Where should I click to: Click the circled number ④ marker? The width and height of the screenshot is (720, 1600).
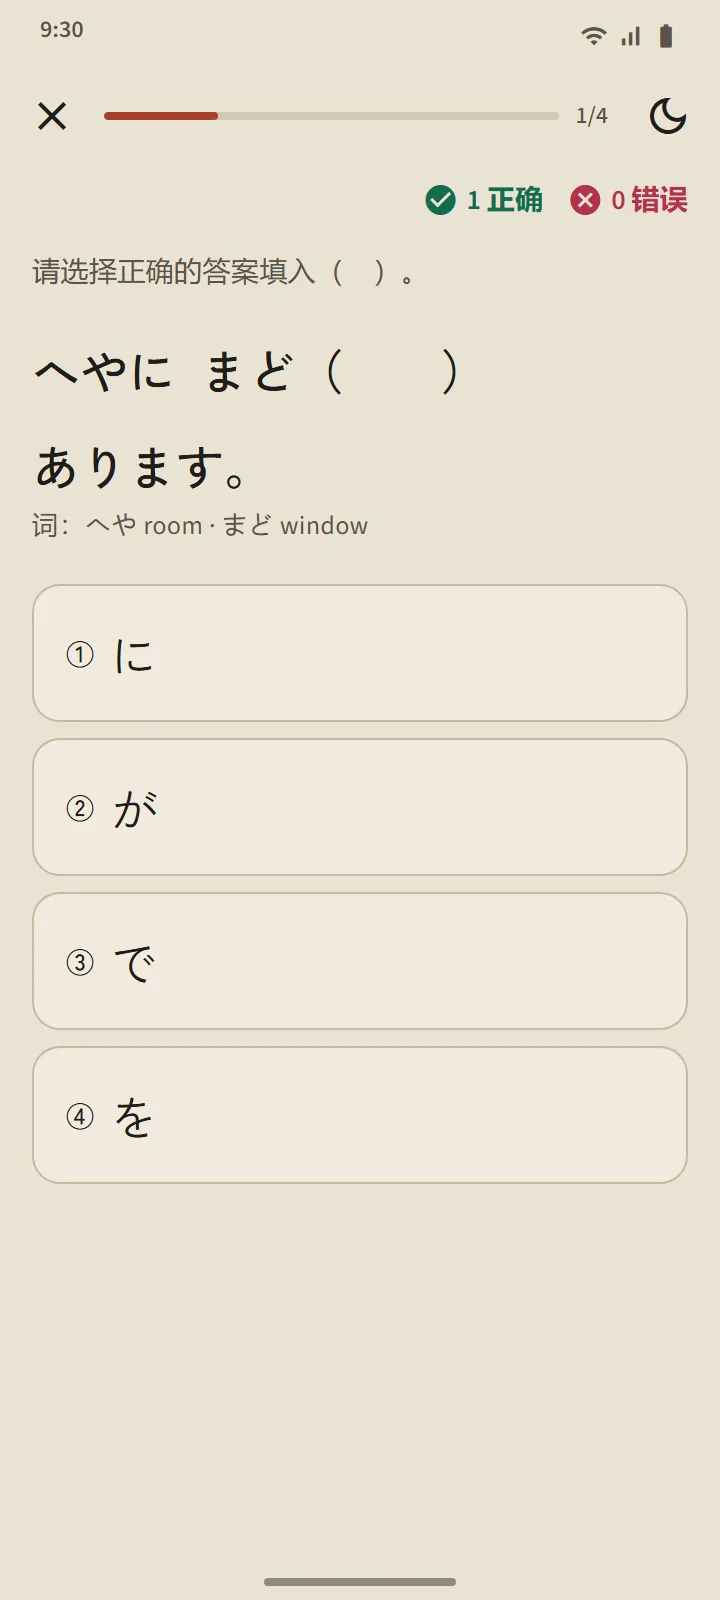click(80, 1116)
